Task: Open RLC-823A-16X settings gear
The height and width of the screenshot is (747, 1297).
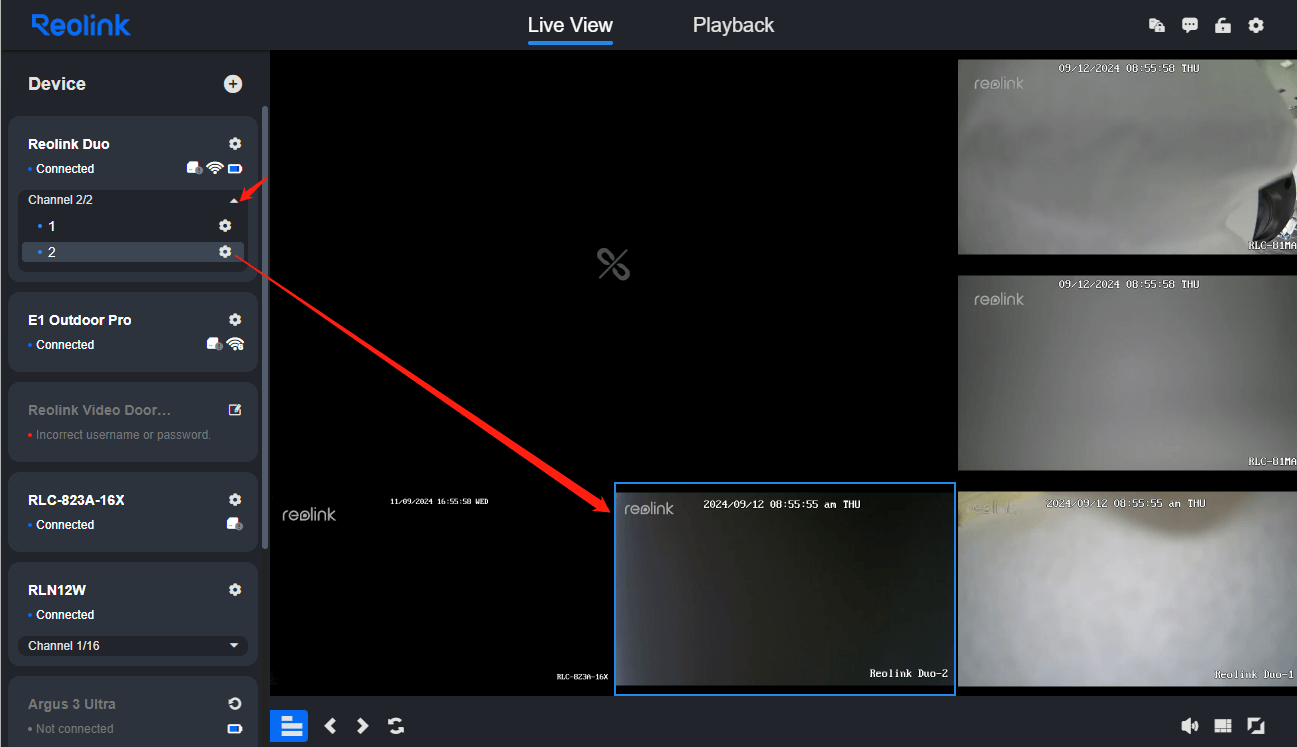Action: tap(235, 500)
